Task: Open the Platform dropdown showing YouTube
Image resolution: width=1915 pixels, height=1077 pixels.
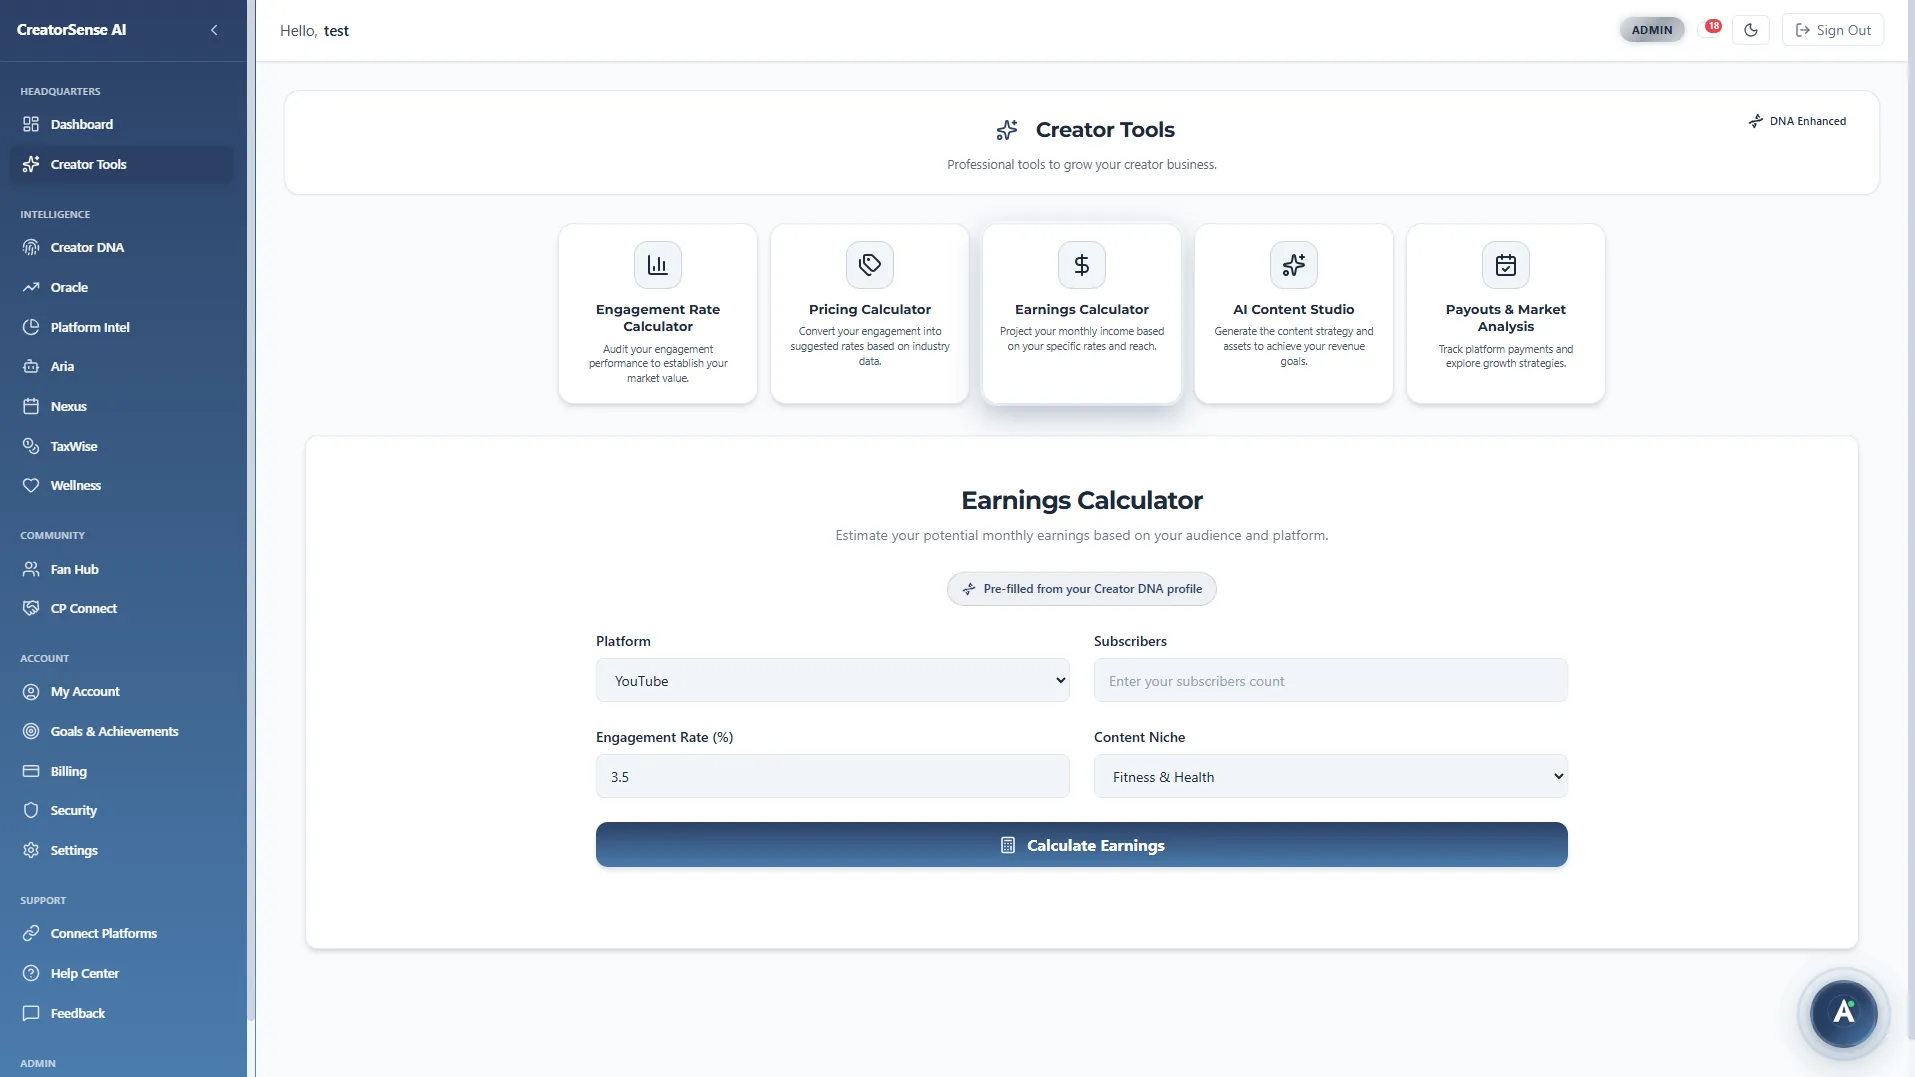Action: click(x=832, y=680)
